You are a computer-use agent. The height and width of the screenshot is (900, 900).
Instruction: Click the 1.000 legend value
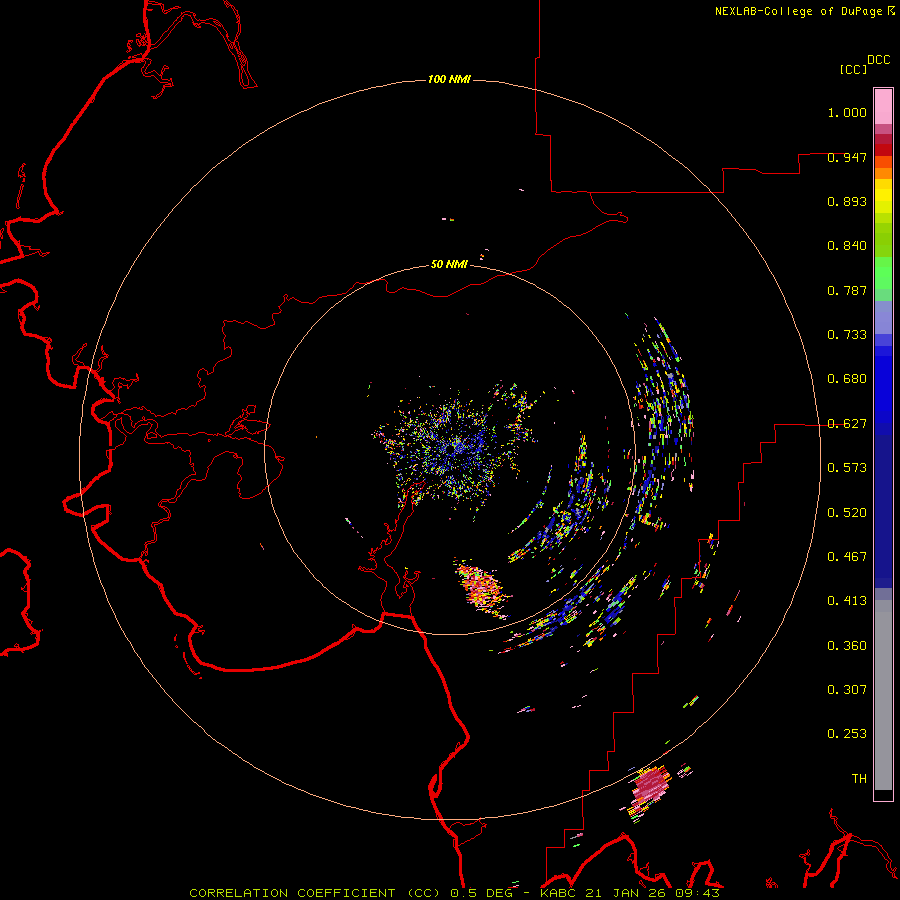click(x=847, y=112)
